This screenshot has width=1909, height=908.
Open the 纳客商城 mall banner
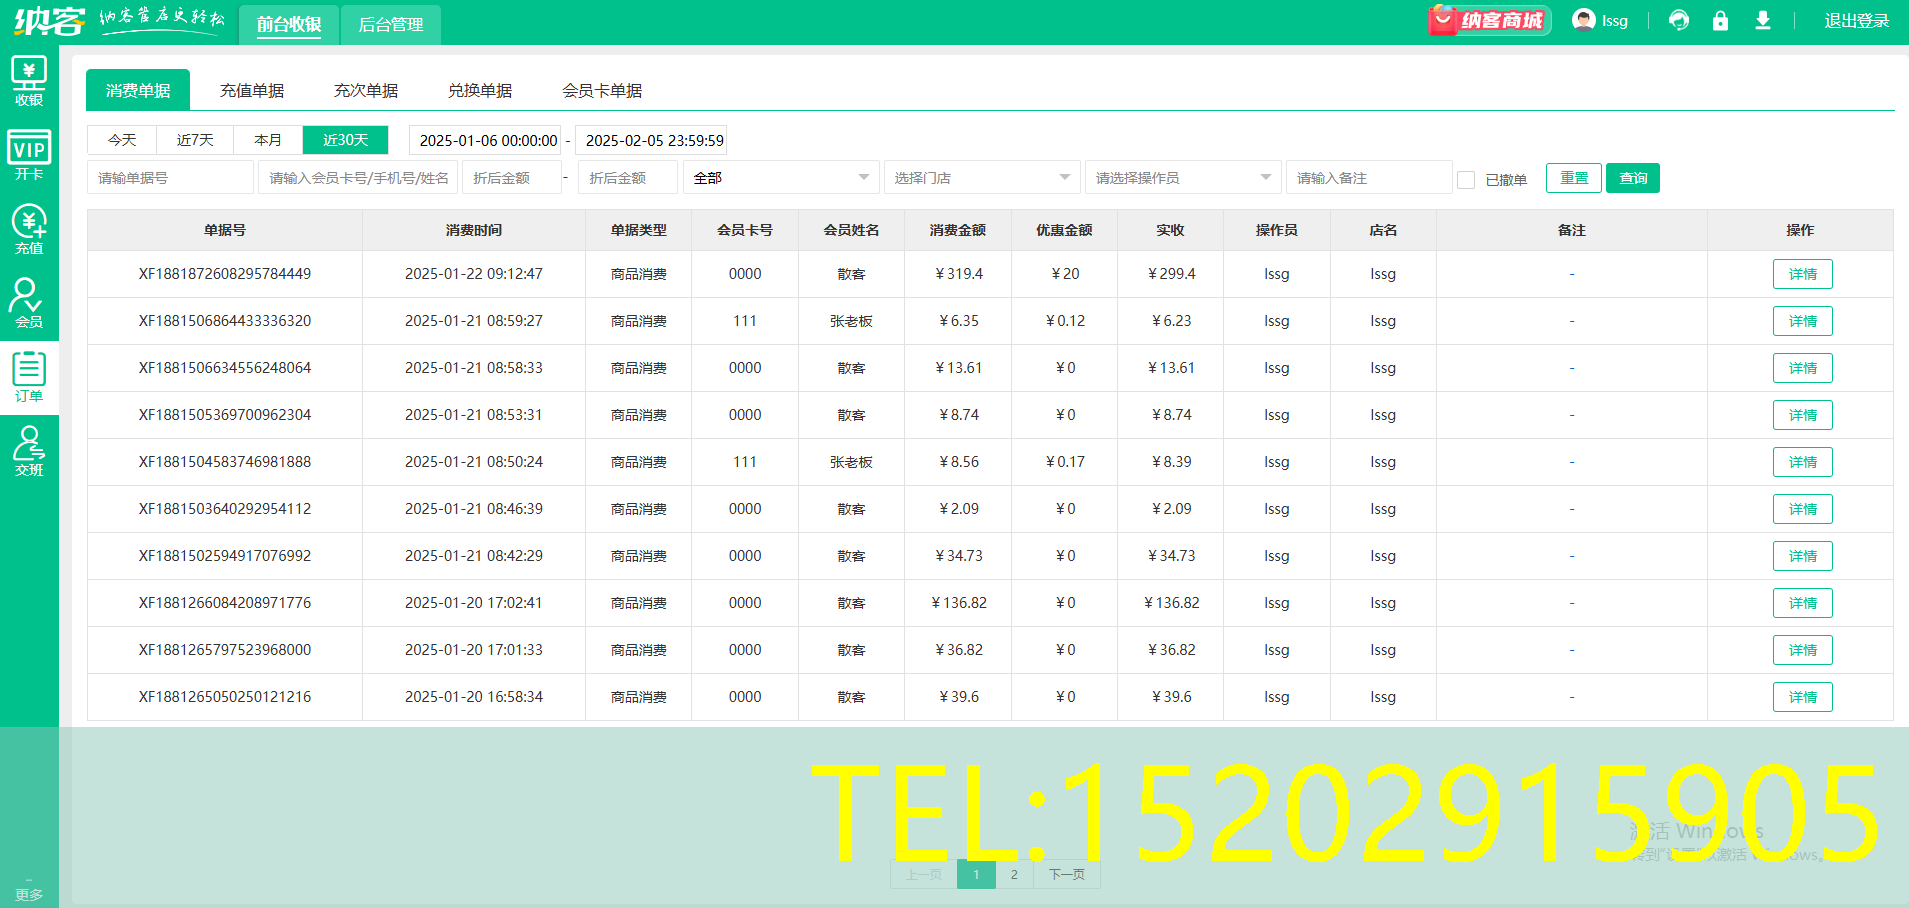tap(1489, 21)
